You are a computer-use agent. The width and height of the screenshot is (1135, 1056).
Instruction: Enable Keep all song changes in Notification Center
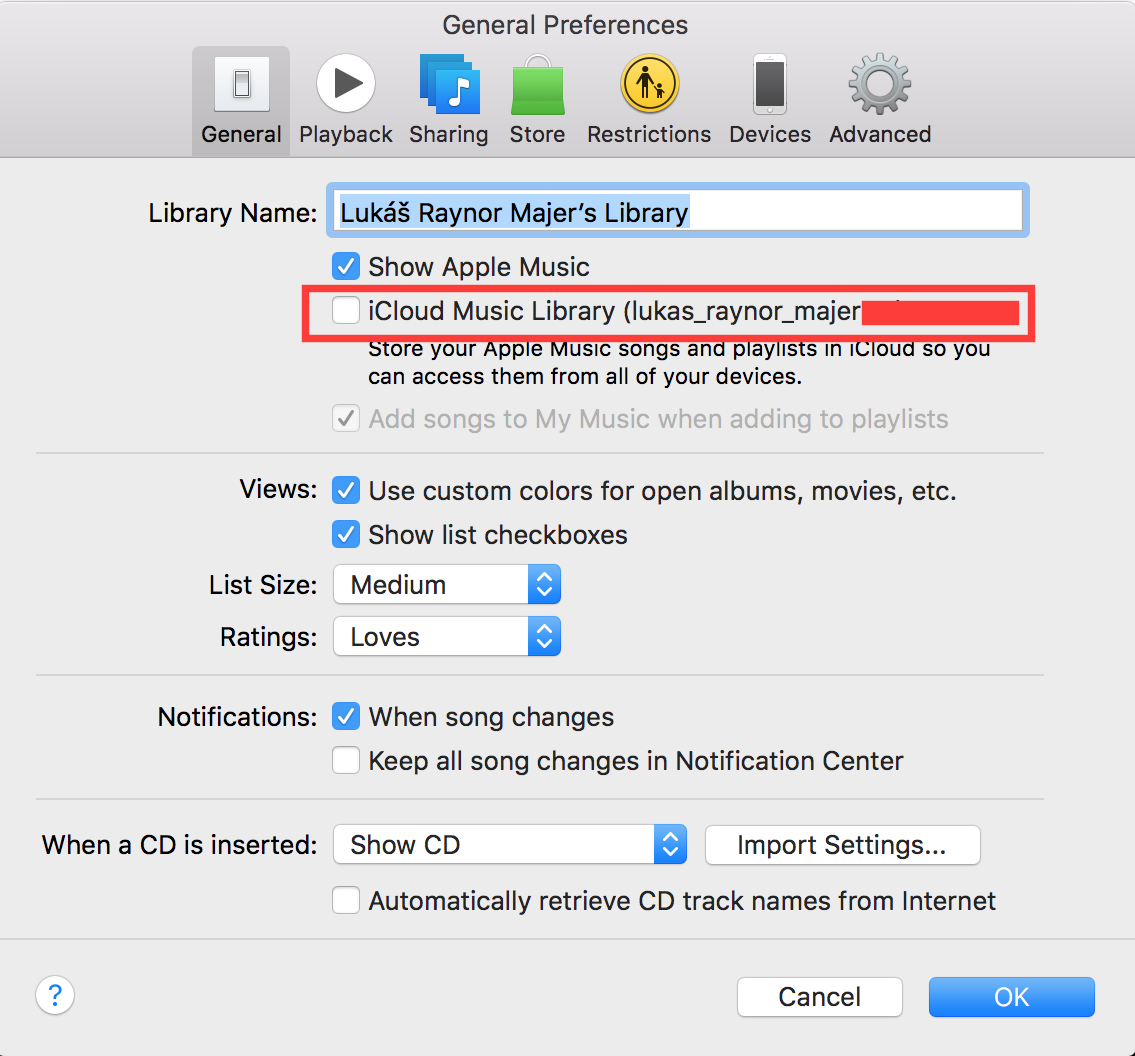click(346, 761)
